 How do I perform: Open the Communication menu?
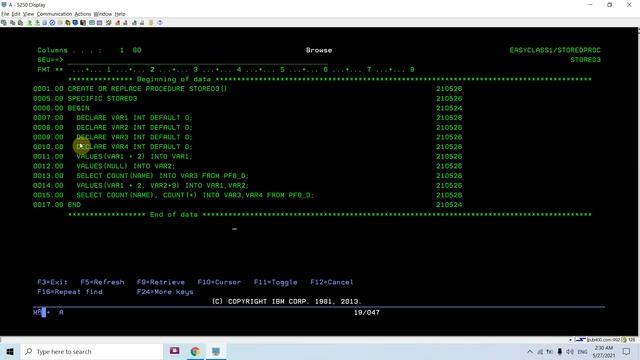click(x=54, y=14)
